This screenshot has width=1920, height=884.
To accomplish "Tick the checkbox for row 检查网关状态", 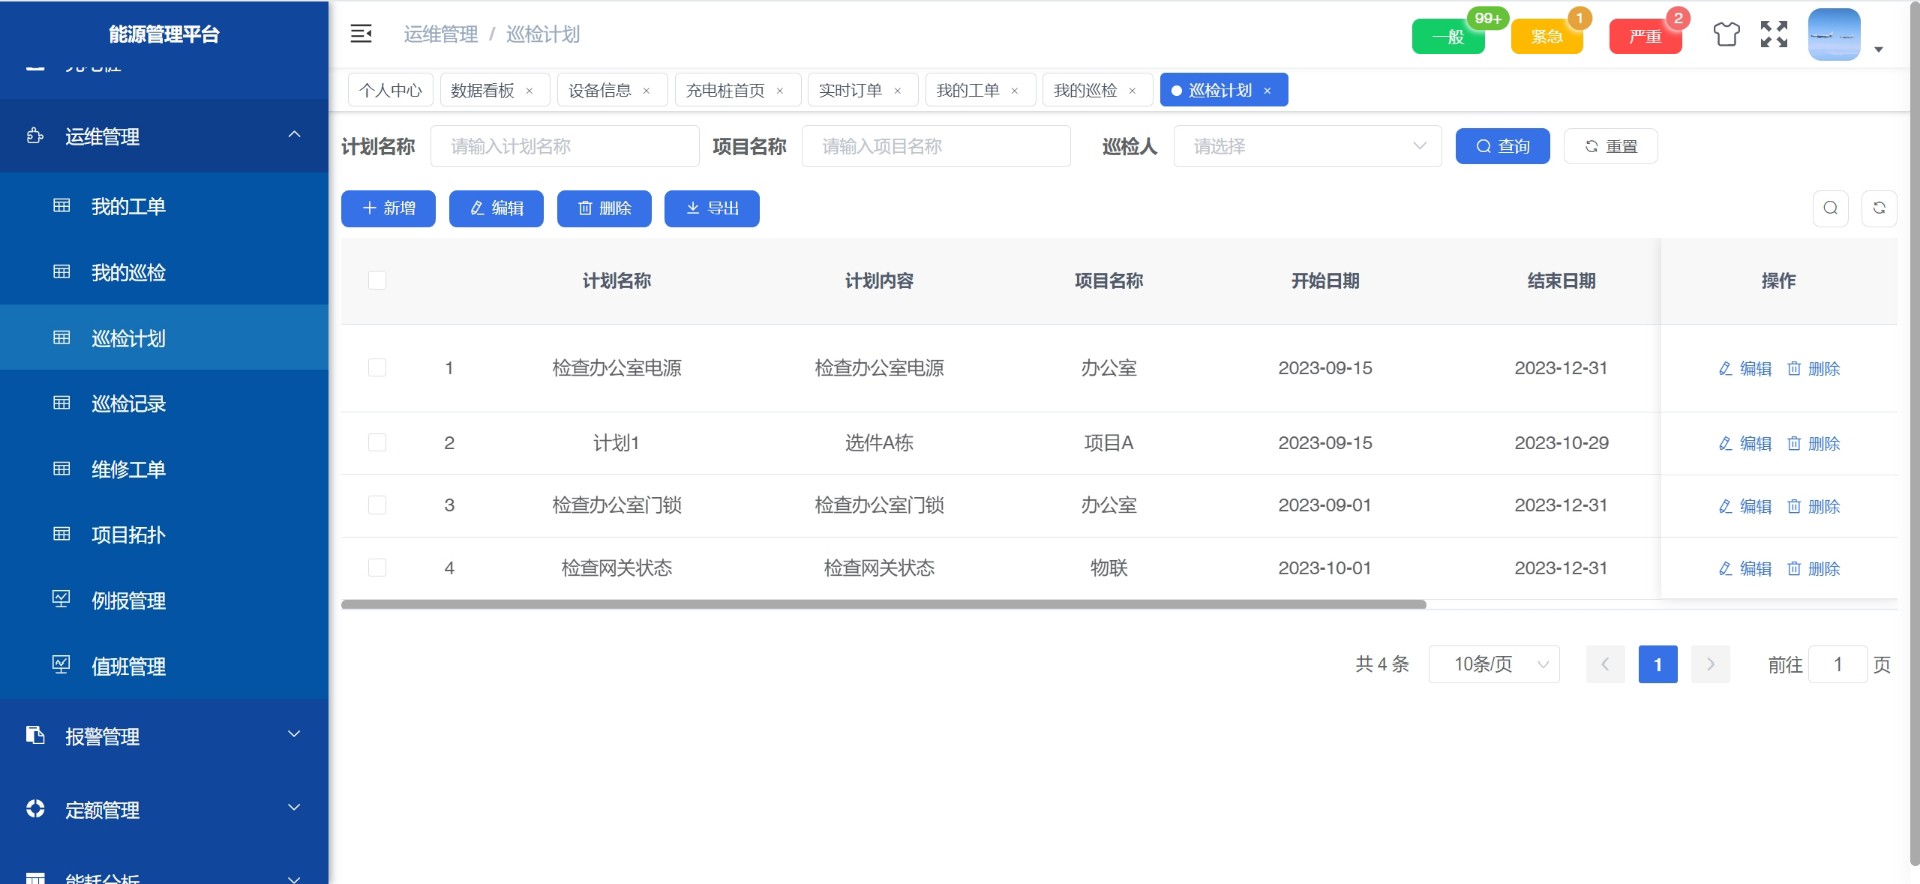I will [377, 568].
